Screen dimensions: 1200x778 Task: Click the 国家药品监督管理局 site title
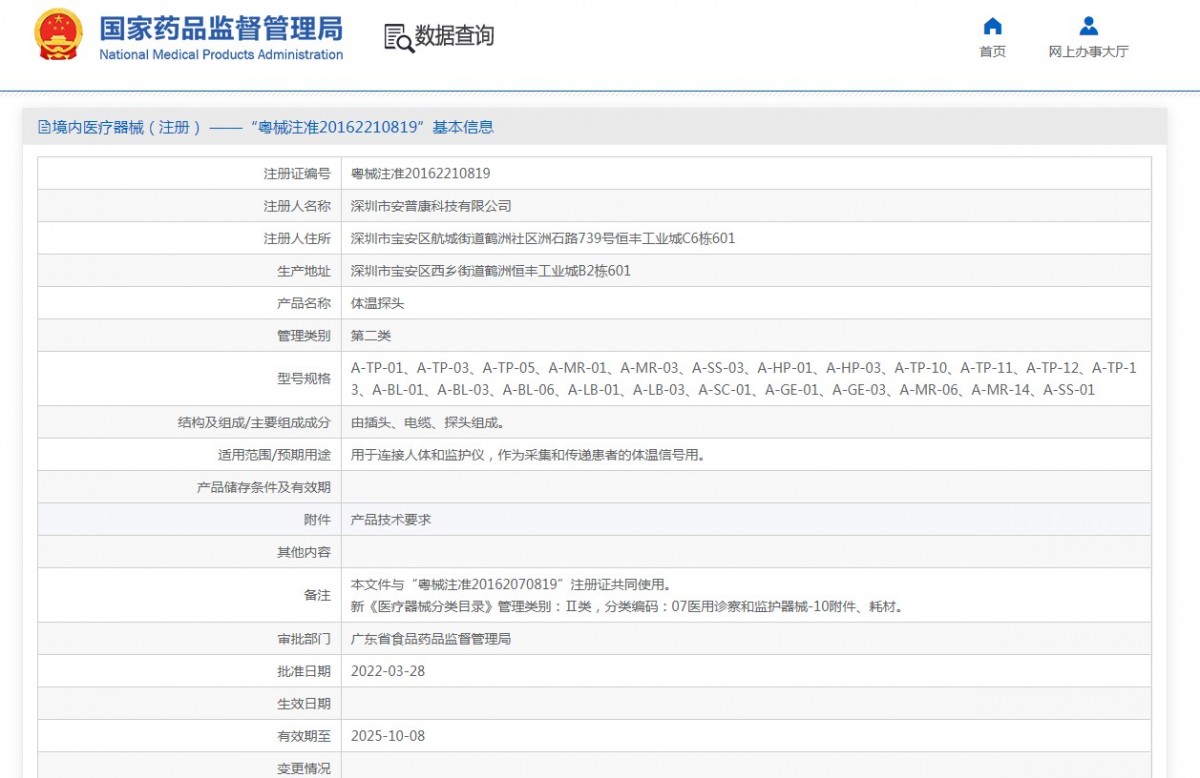click(x=220, y=27)
